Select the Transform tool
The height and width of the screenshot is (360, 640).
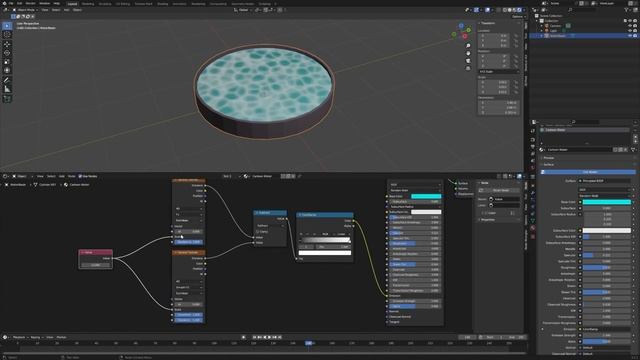(x=7, y=70)
